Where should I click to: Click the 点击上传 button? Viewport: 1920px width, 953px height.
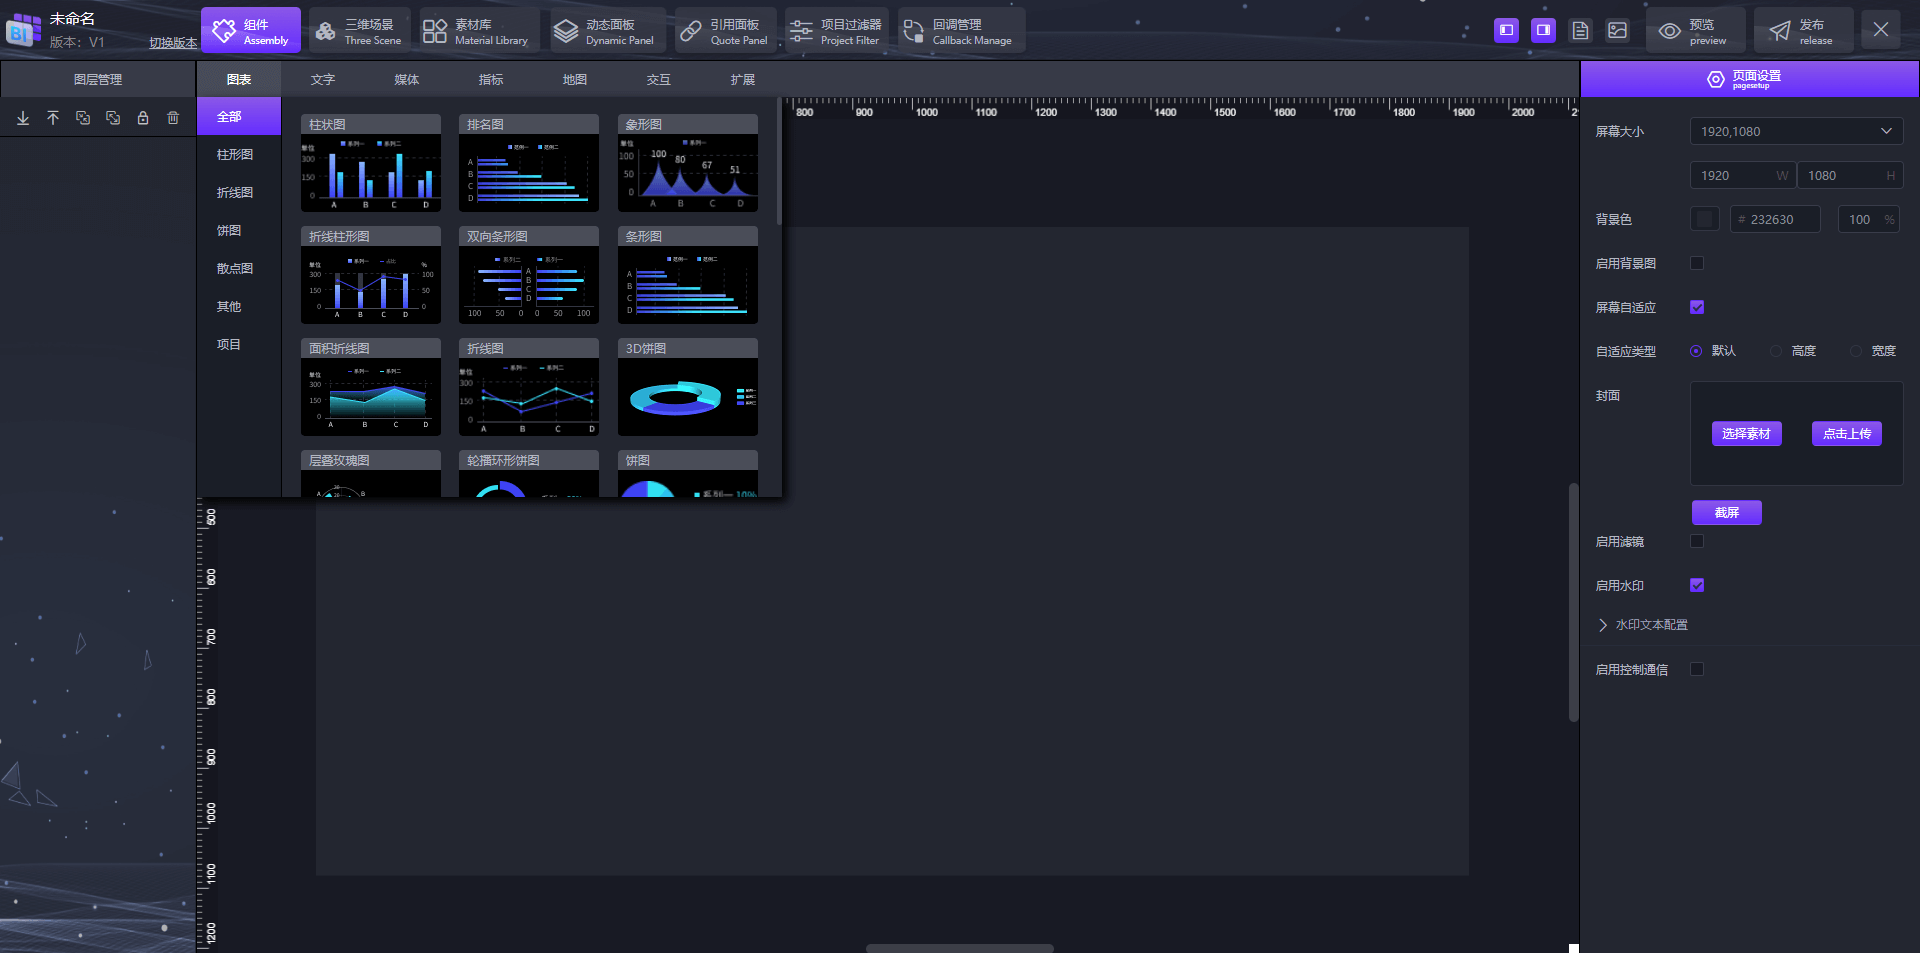(1847, 433)
